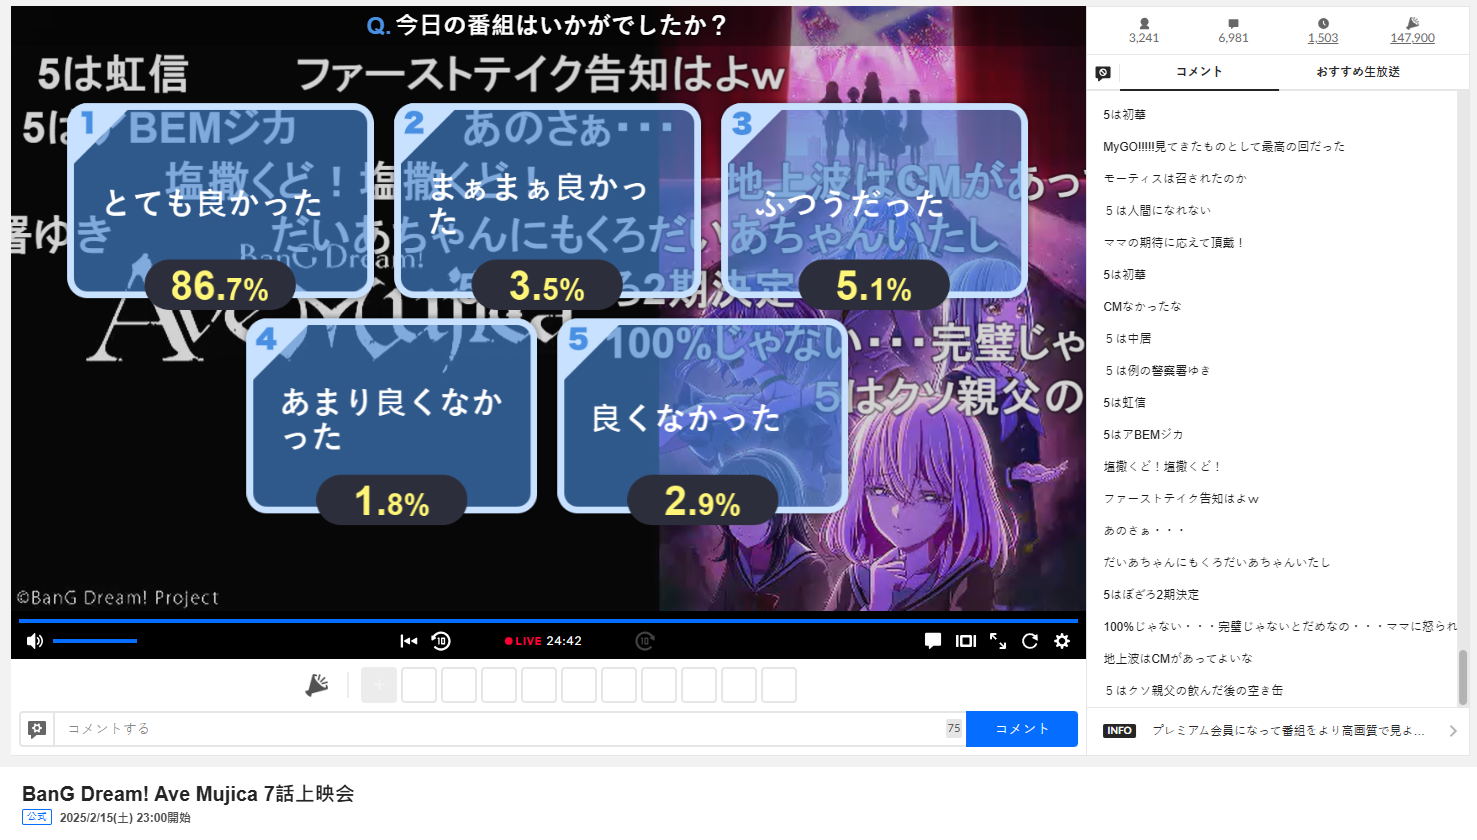
Task: Click start time 2025/2/15(土) 23:00開始
Action: click(125, 818)
